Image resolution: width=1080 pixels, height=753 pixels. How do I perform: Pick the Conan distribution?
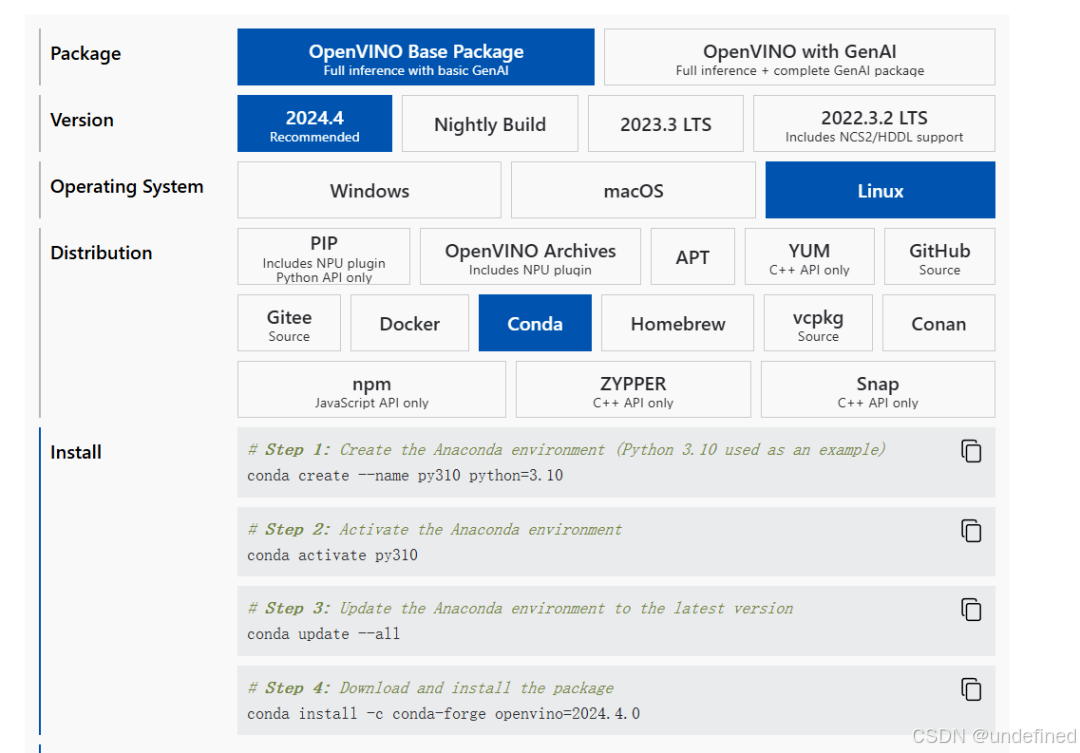pyautogui.click(x=939, y=323)
